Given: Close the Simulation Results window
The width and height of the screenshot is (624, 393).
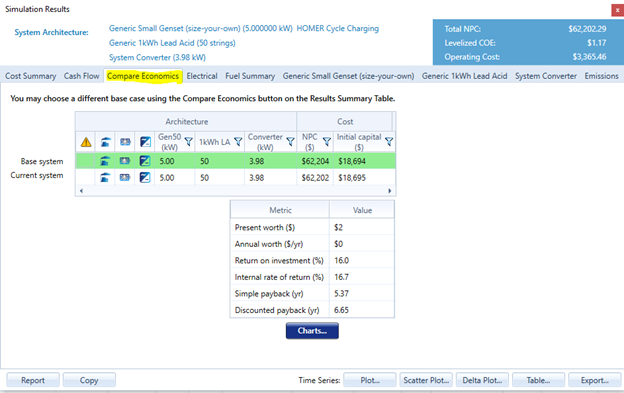Looking at the screenshot, I should [618, 10].
